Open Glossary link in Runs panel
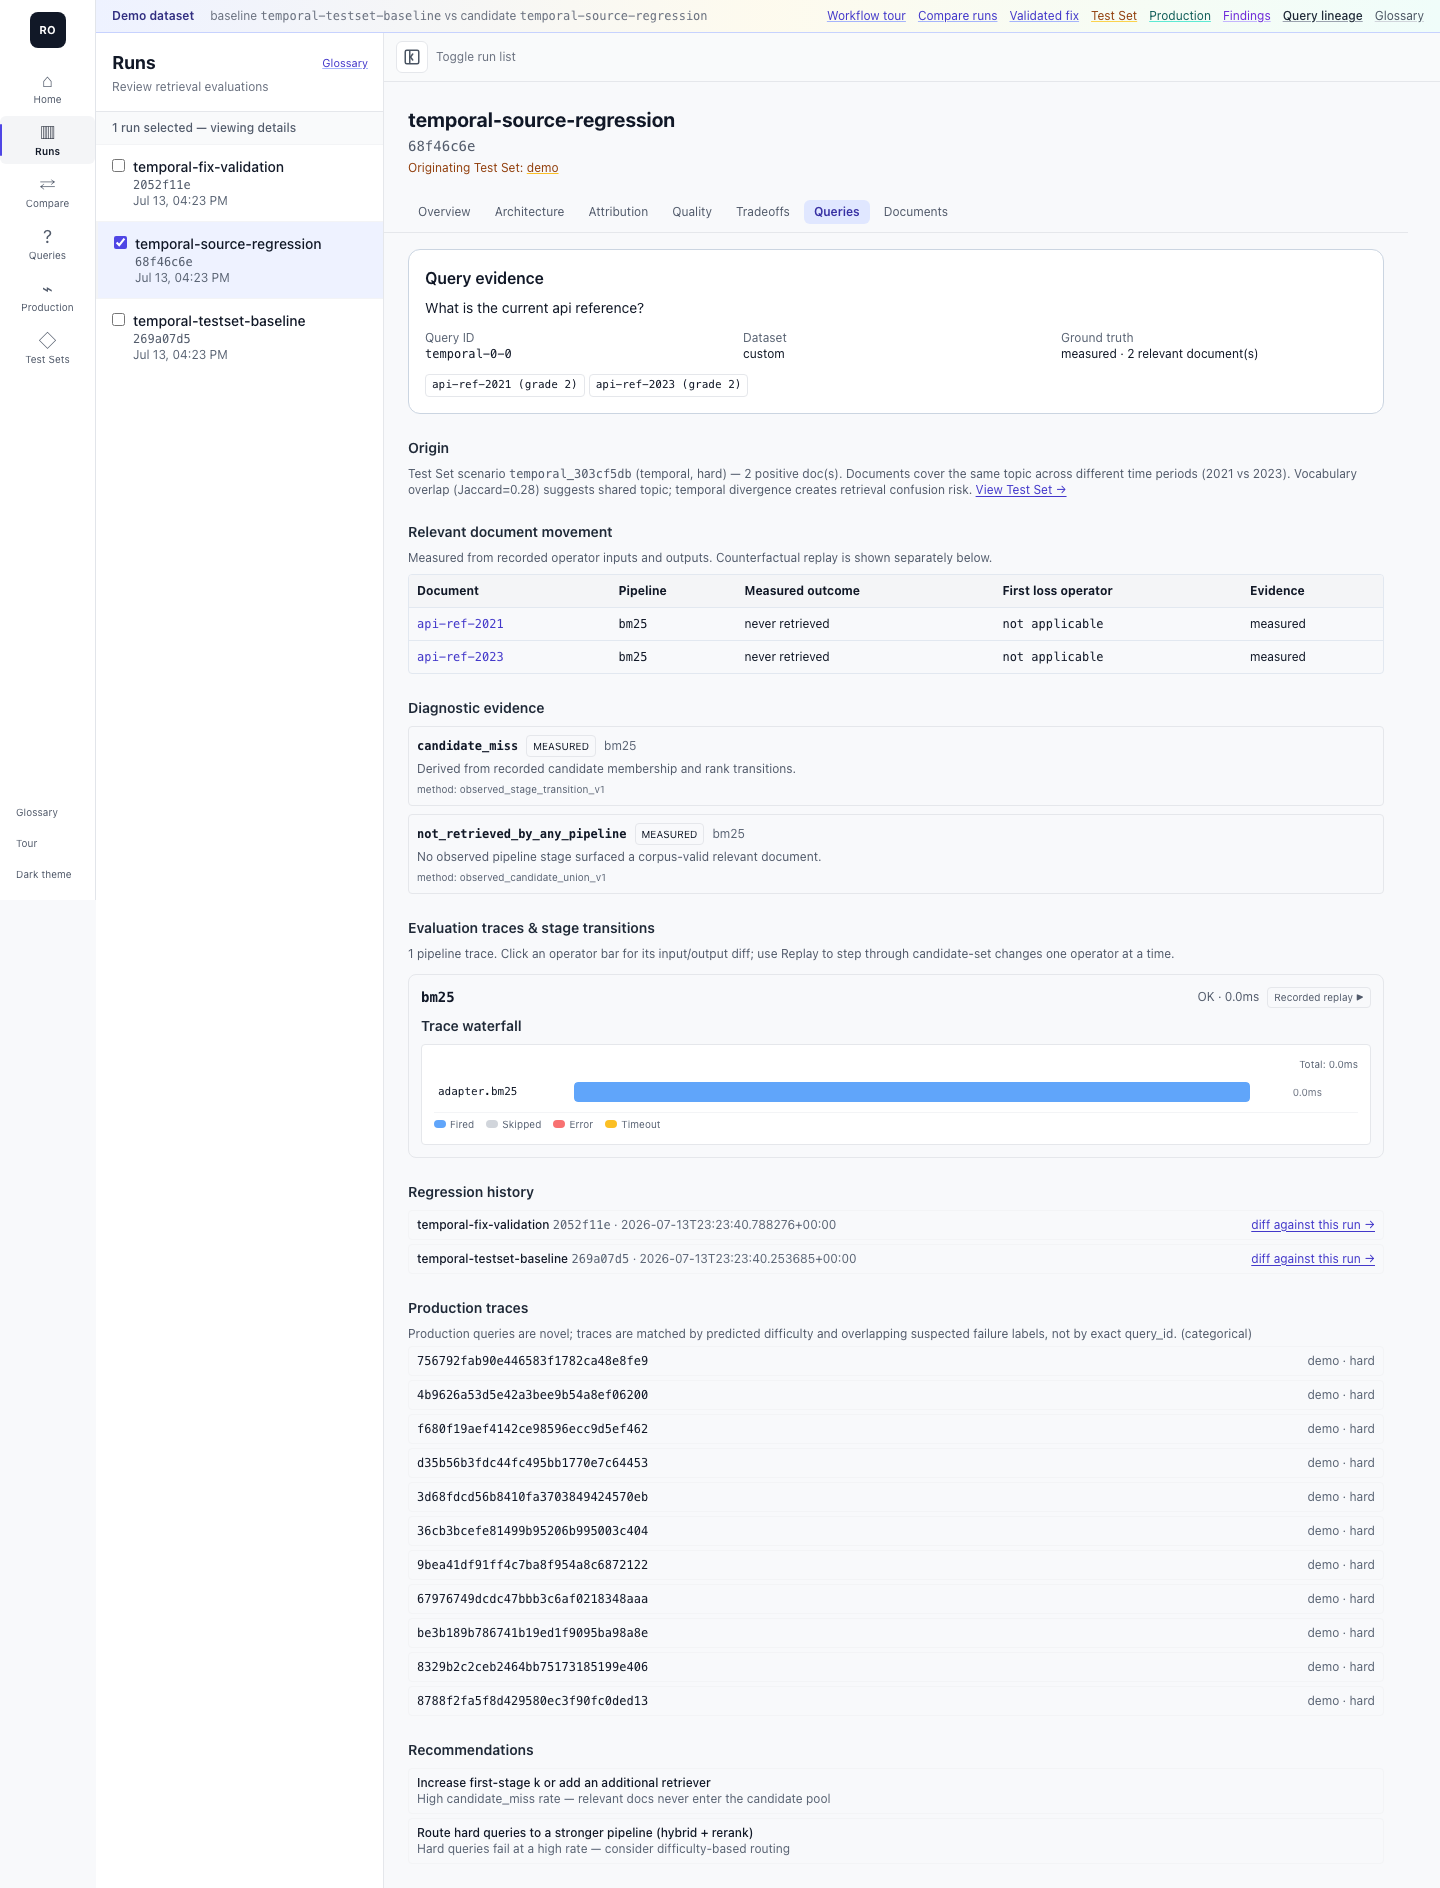Screen dimensions: 1440x1888 [x=345, y=64]
